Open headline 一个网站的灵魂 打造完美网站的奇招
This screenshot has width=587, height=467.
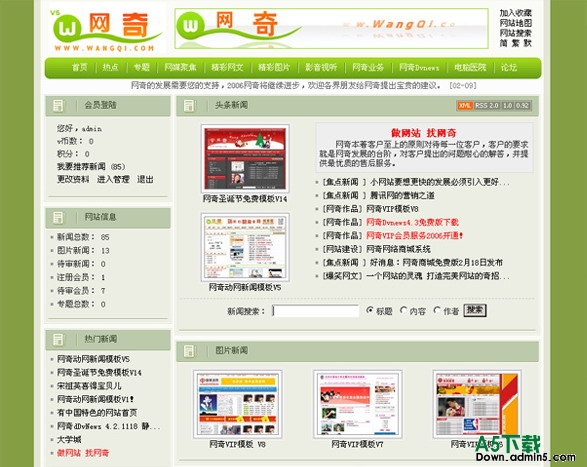438,276
